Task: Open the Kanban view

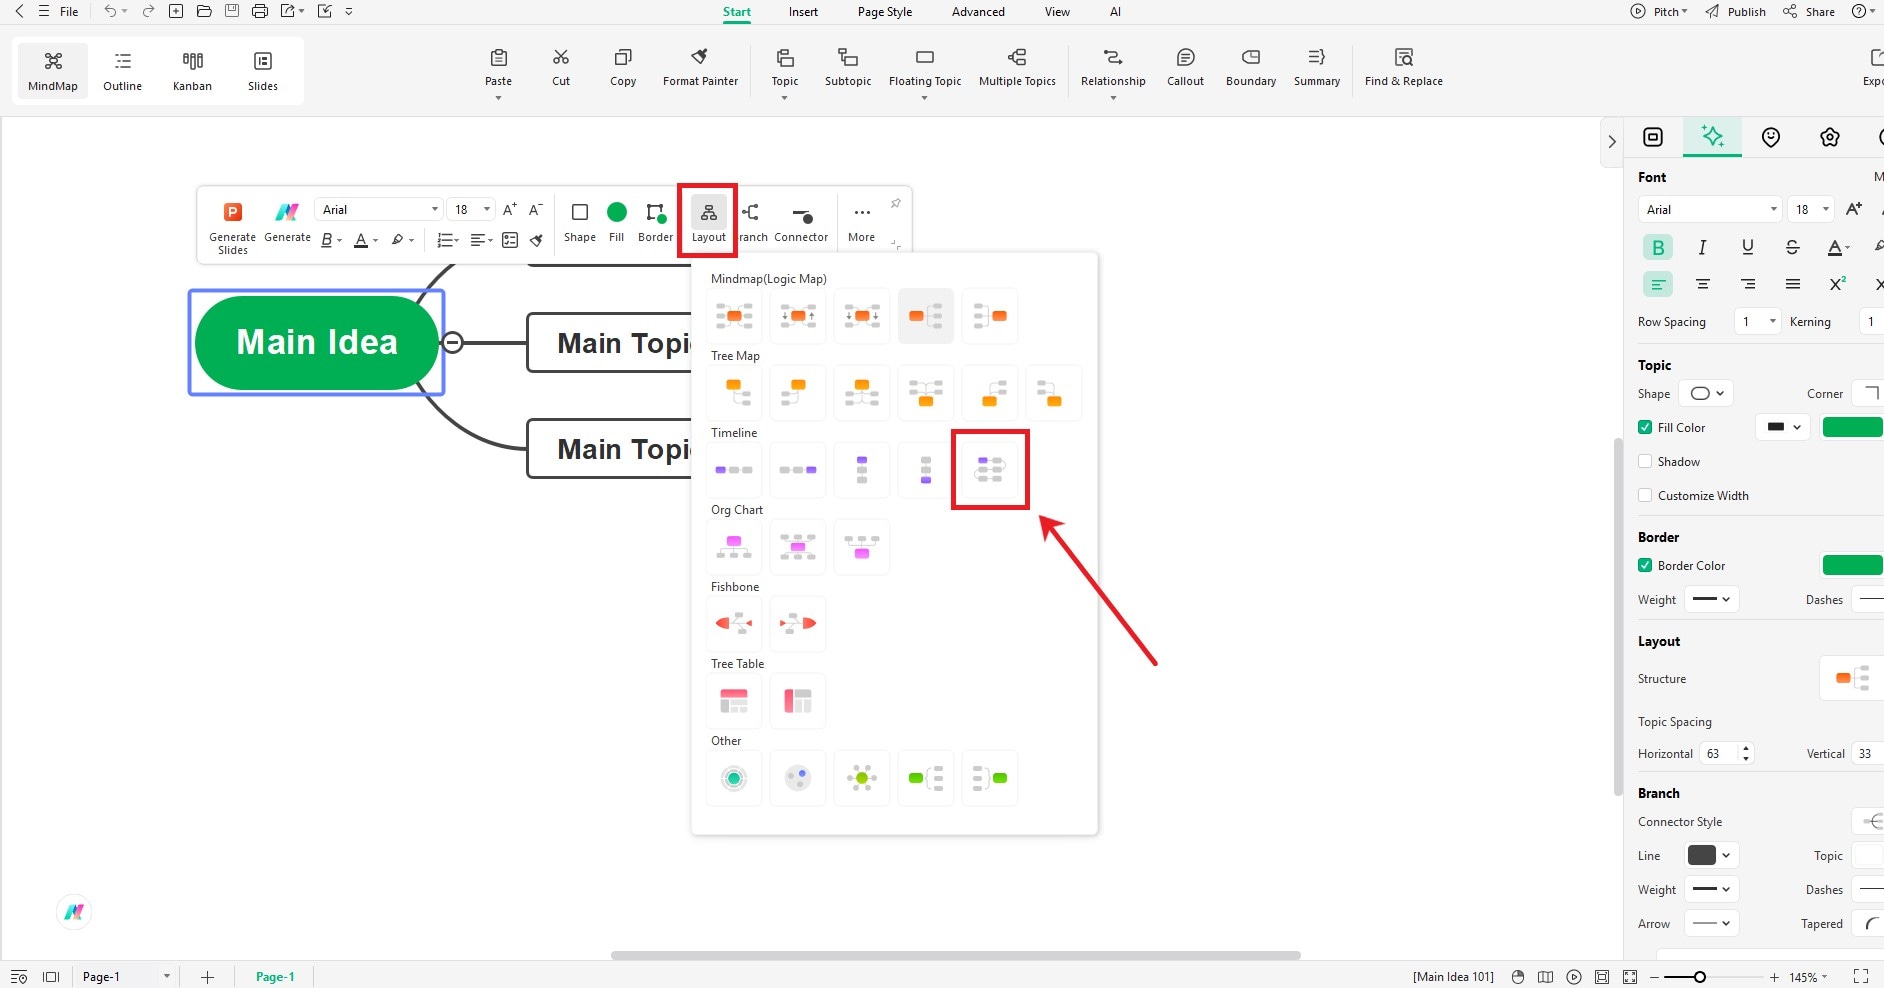Action: [x=192, y=70]
